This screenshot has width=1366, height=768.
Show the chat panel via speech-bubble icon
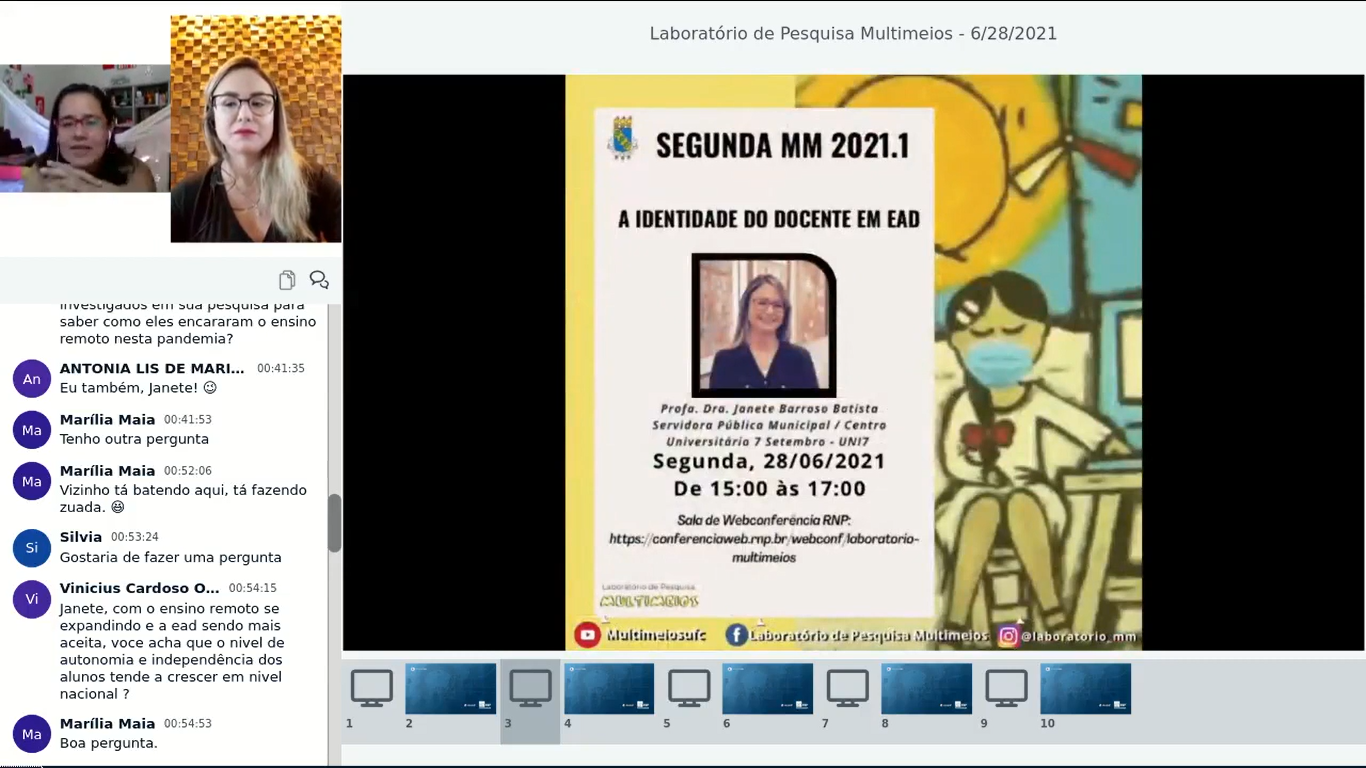(x=319, y=280)
